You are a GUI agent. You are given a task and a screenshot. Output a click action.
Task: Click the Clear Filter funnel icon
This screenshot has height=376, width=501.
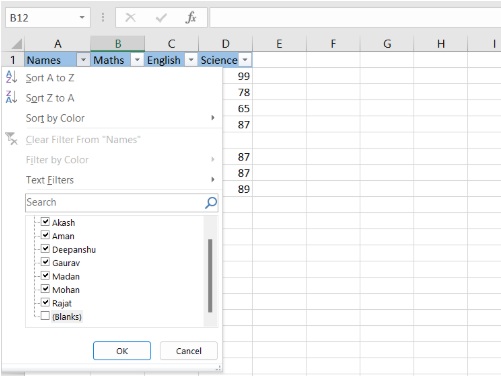(x=11, y=139)
